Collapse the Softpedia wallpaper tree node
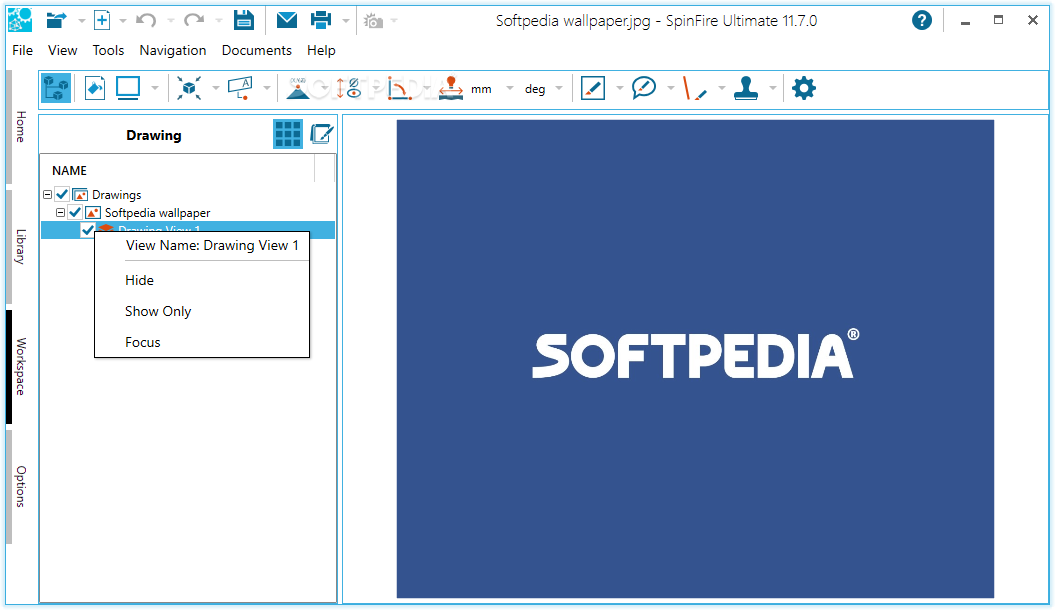Viewport: 1055px width, 610px height. (60, 213)
